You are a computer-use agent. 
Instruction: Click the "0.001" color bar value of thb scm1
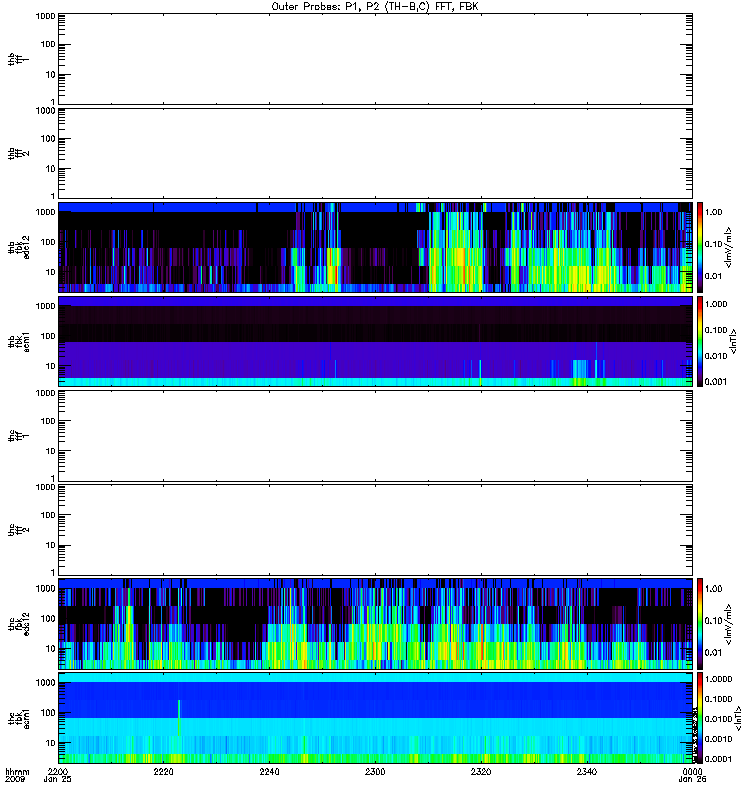tap(716, 382)
